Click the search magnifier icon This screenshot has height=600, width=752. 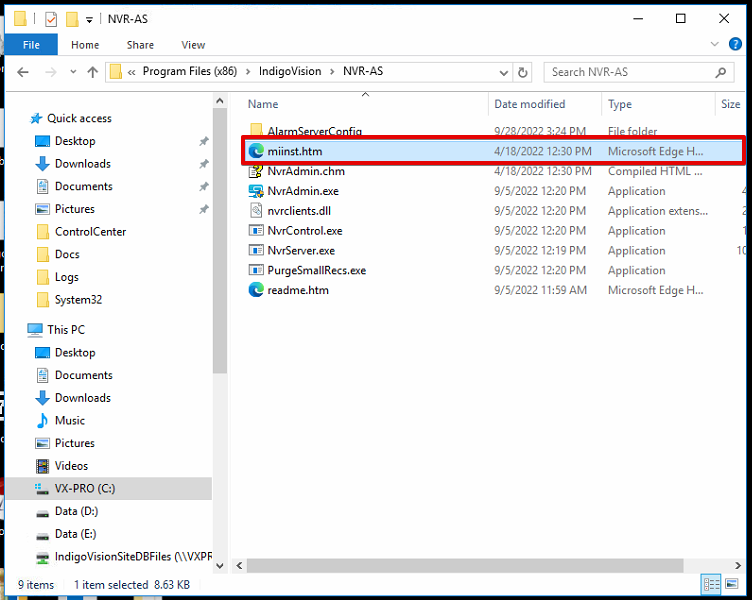coord(720,72)
